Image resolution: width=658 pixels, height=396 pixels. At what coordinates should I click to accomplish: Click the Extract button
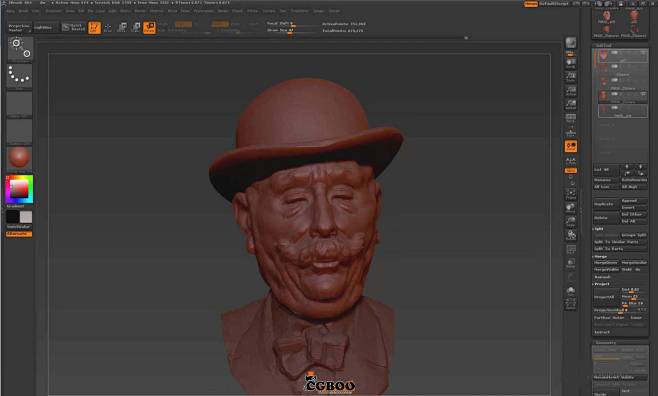pos(602,332)
